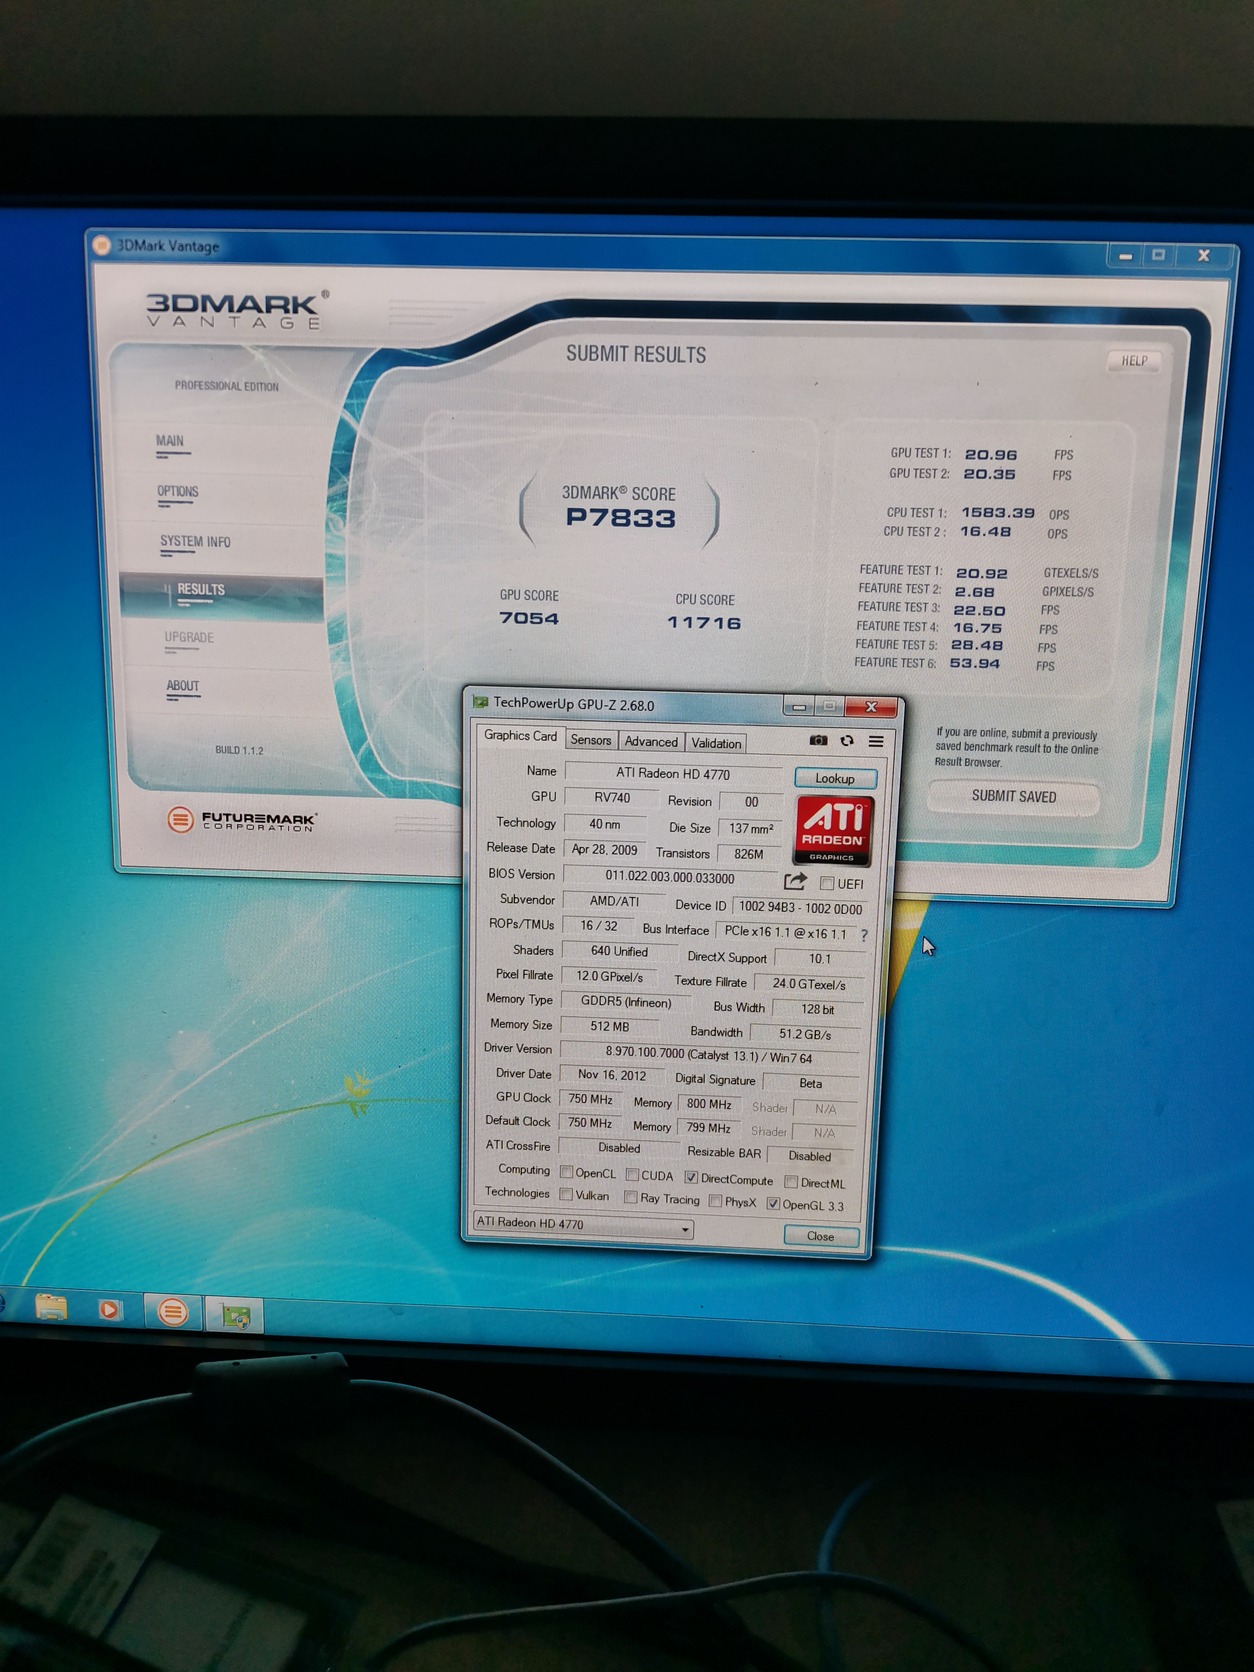Viewport: 1254px width, 1672px height.
Task: Click the Texture Fillrate 24.0 GTexel/s field
Action: click(808, 984)
